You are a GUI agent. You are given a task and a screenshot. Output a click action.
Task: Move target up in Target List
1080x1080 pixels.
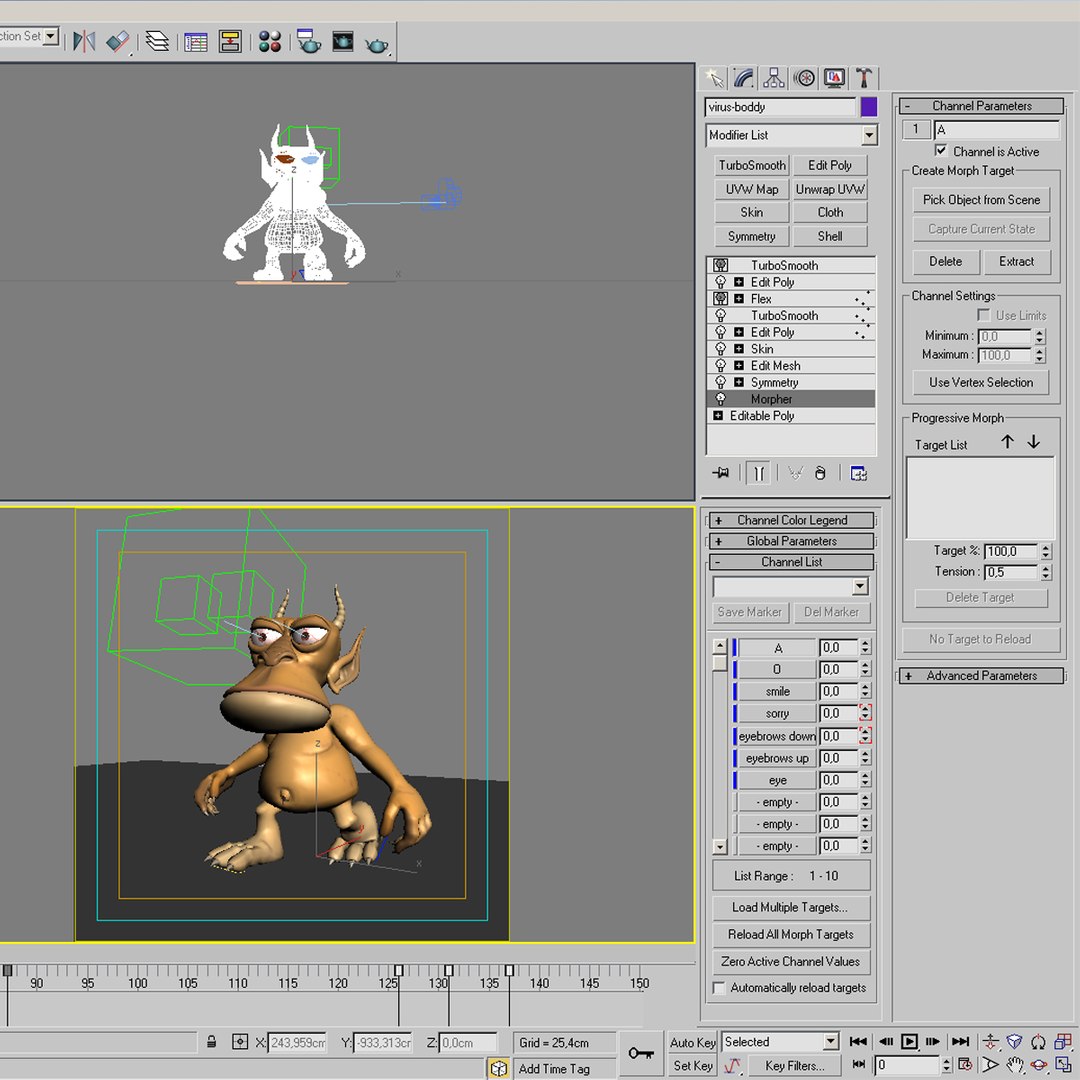tap(1007, 442)
